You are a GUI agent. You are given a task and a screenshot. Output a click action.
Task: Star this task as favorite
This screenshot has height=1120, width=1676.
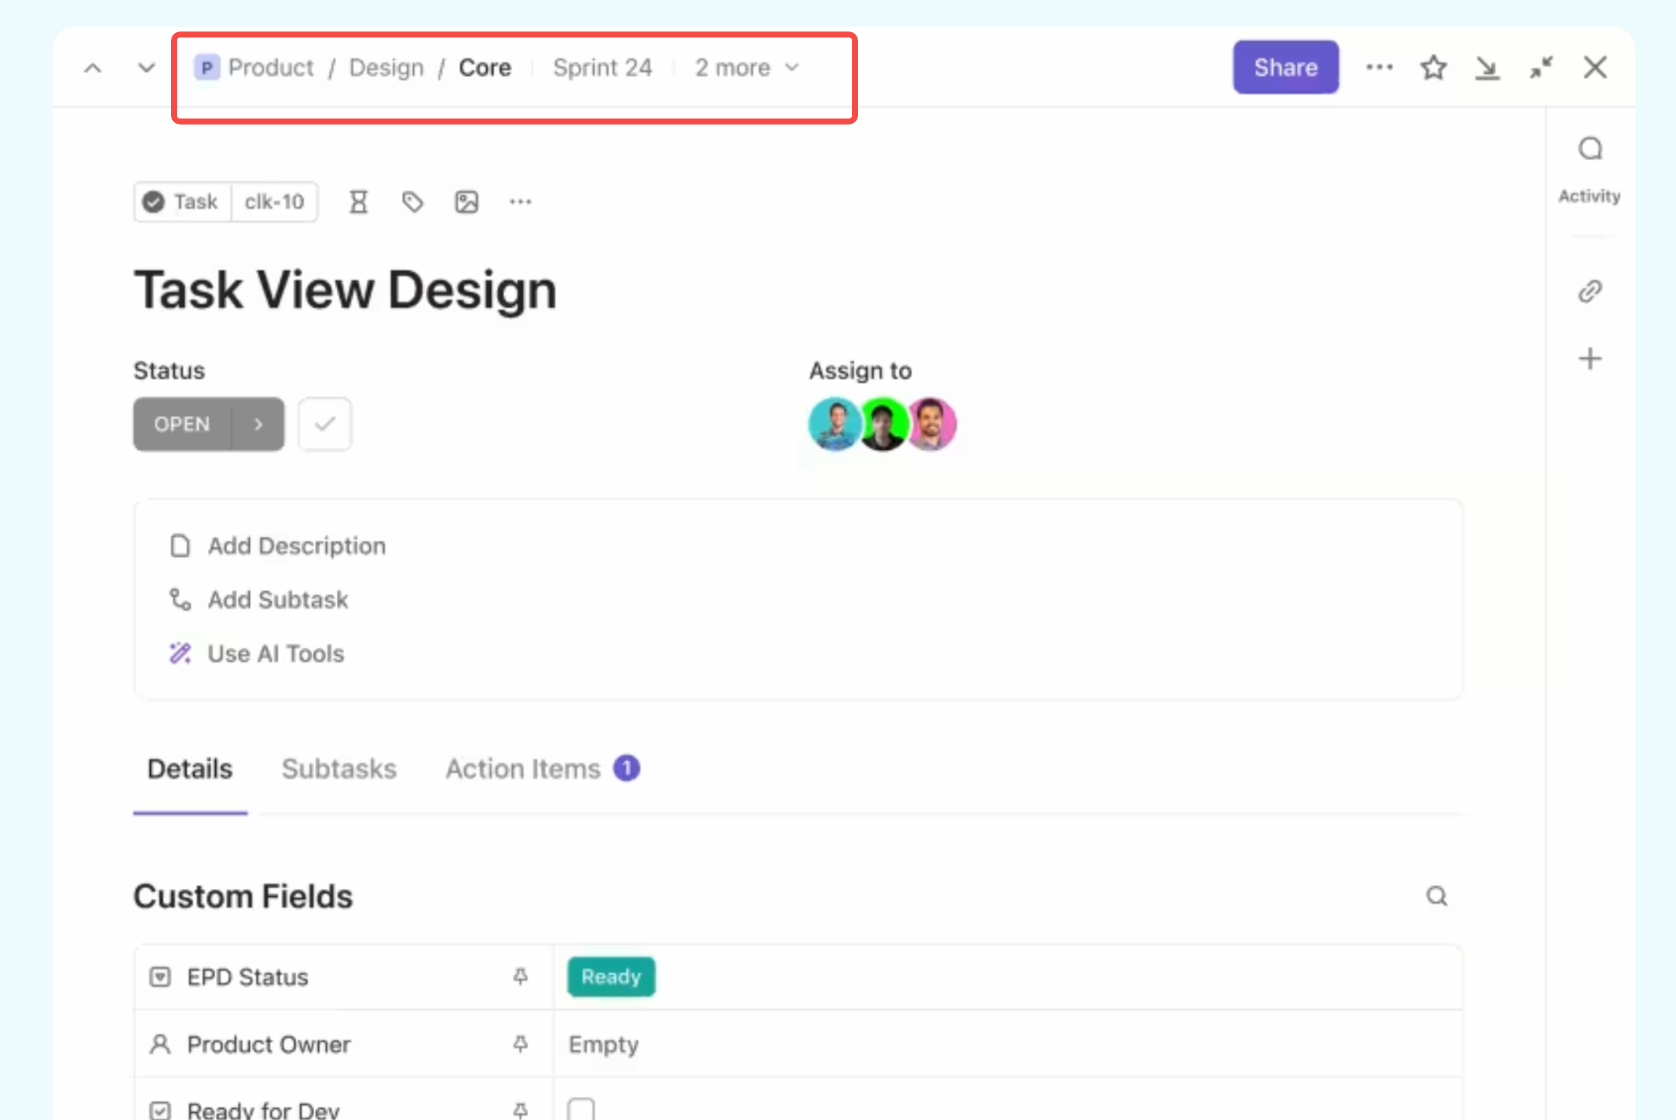(1433, 68)
